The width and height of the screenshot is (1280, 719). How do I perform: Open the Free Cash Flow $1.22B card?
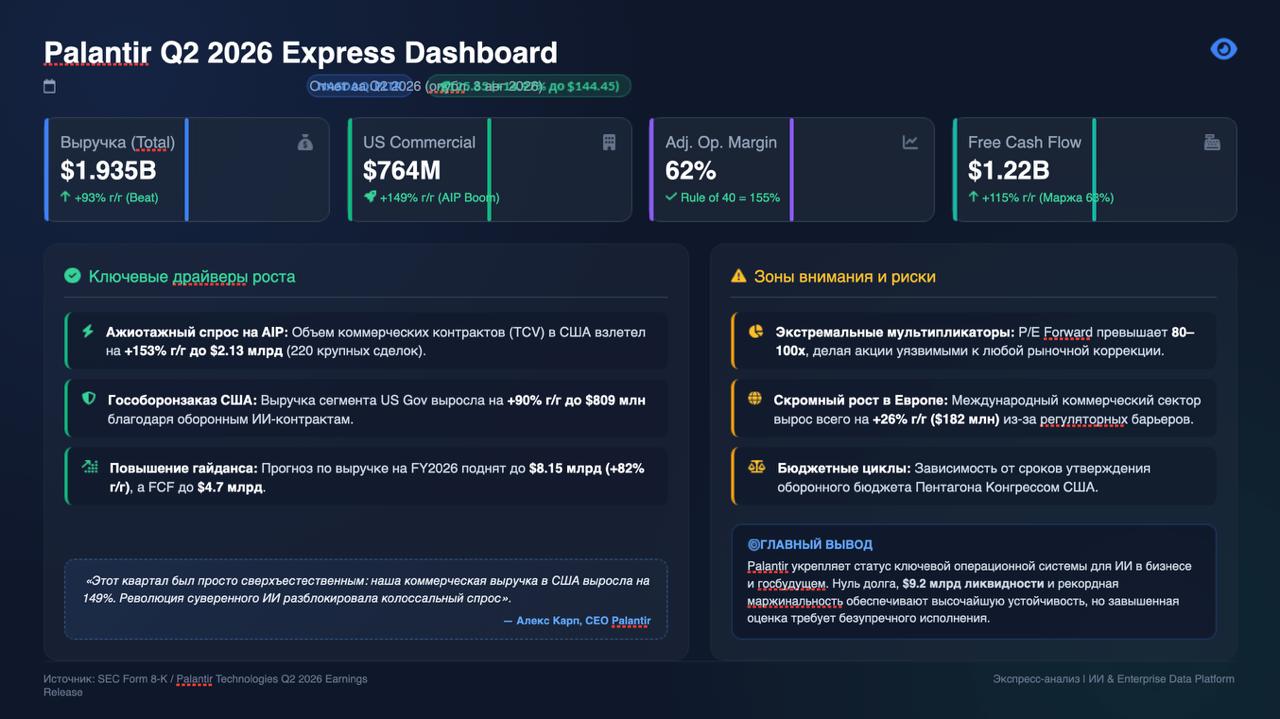1095,169
